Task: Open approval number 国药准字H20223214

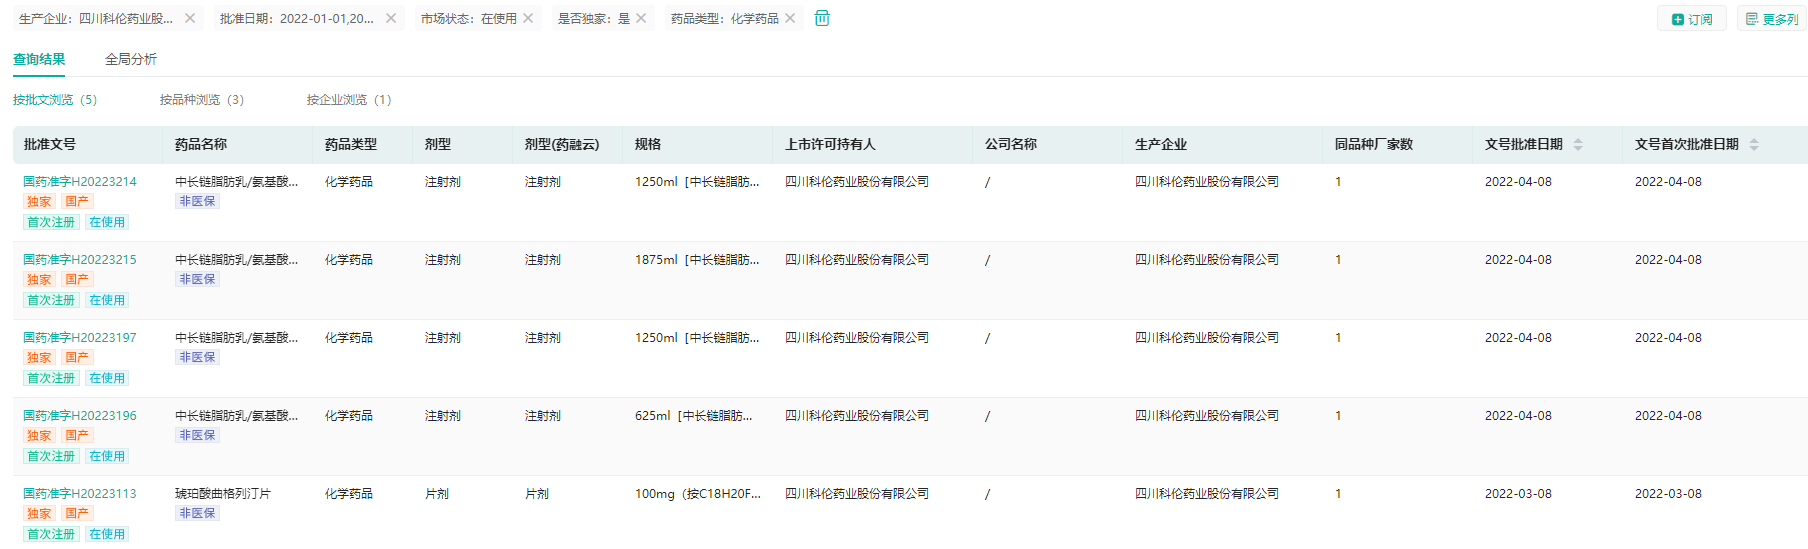Action: (x=80, y=182)
